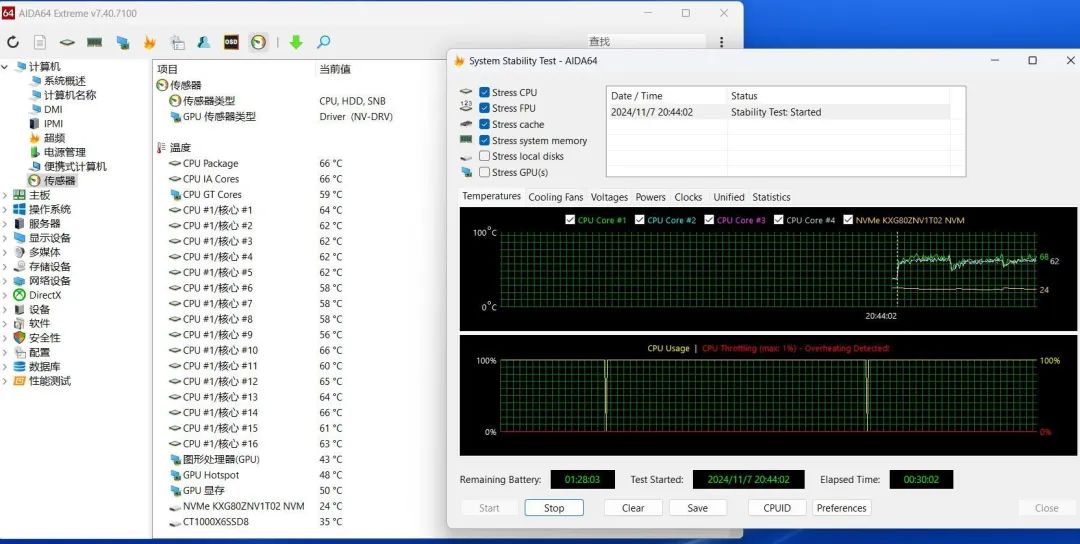This screenshot has height=544, width=1080.
Task: Uncheck CPU Core #1 in graph legend
Action: click(x=570, y=220)
